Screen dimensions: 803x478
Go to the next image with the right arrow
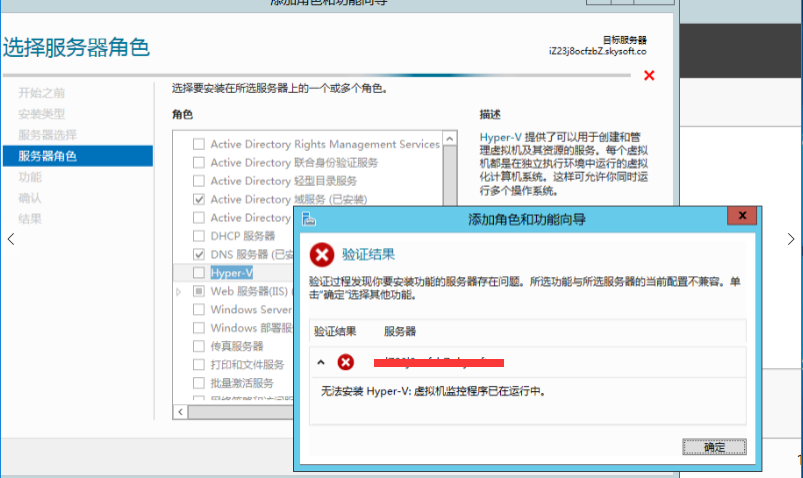coord(791,239)
